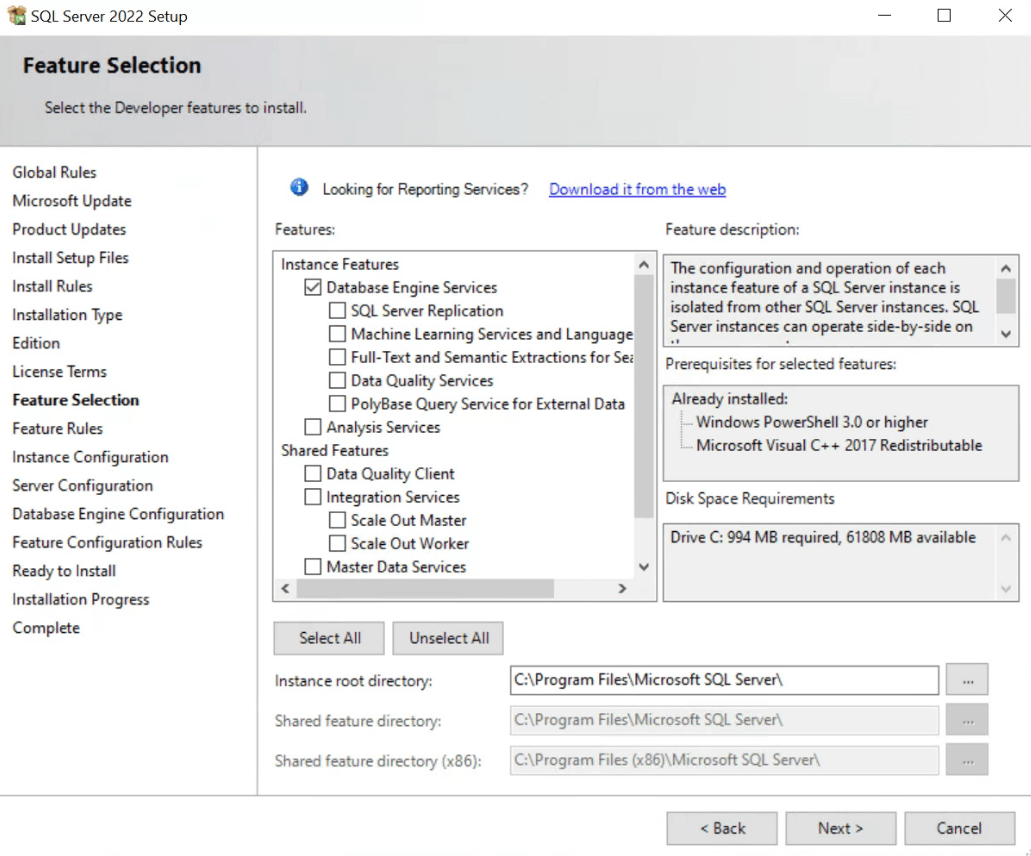Enable SQL Server Replication checkbox

337,310
